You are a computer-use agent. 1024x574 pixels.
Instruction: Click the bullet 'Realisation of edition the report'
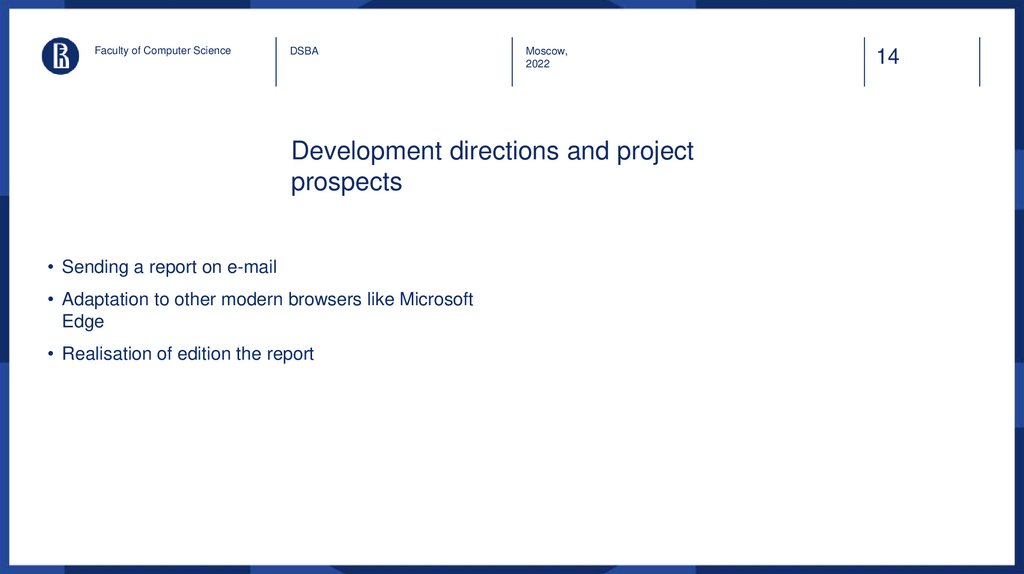tap(187, 354)
